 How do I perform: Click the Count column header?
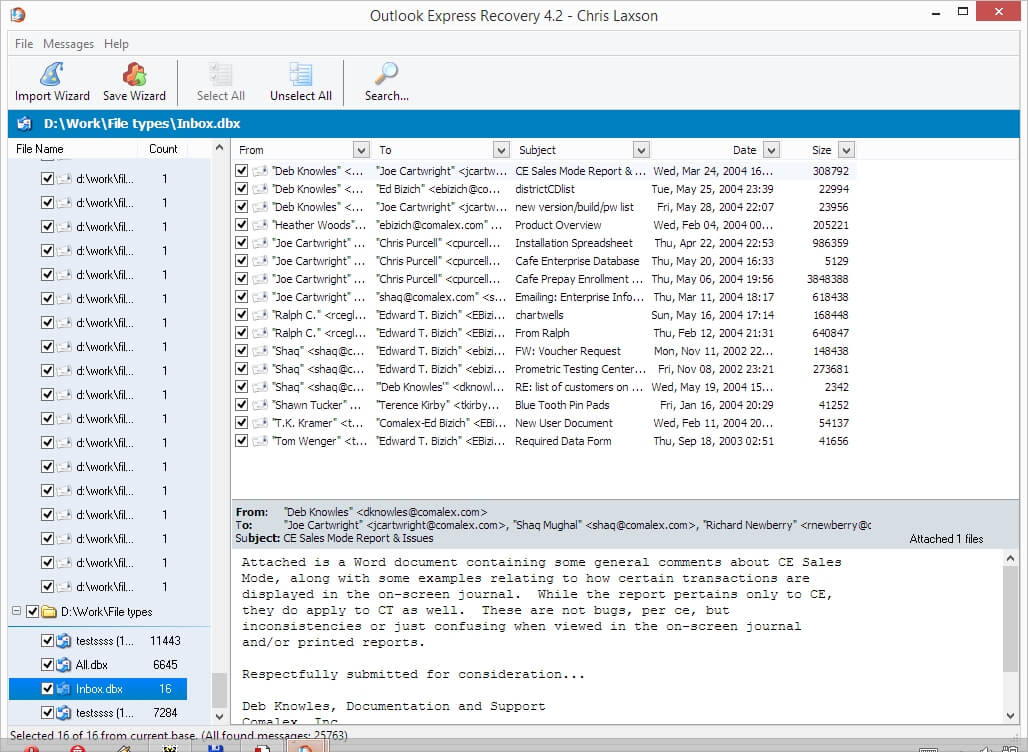(x=163, y=149)
